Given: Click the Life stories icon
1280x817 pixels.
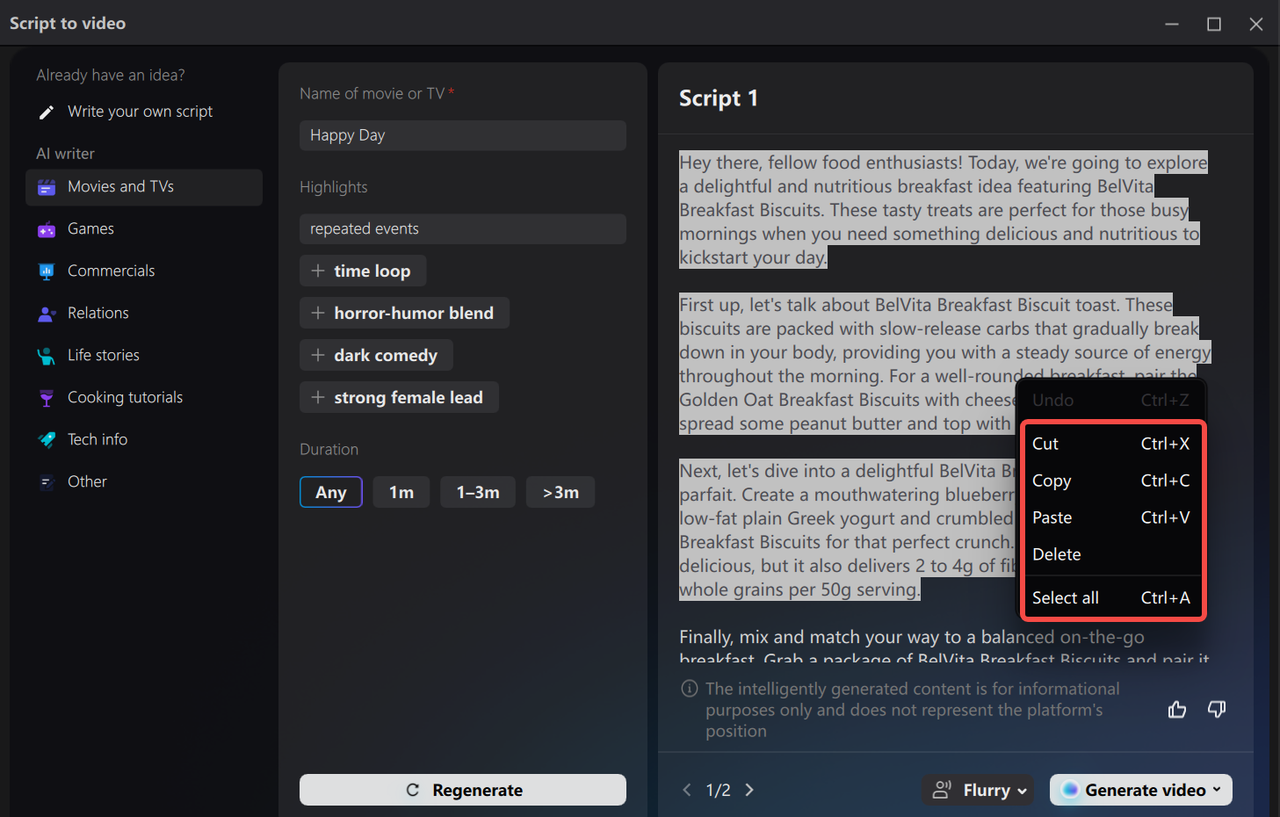Looking at the screenshot, I should click(x=47, y=355).
